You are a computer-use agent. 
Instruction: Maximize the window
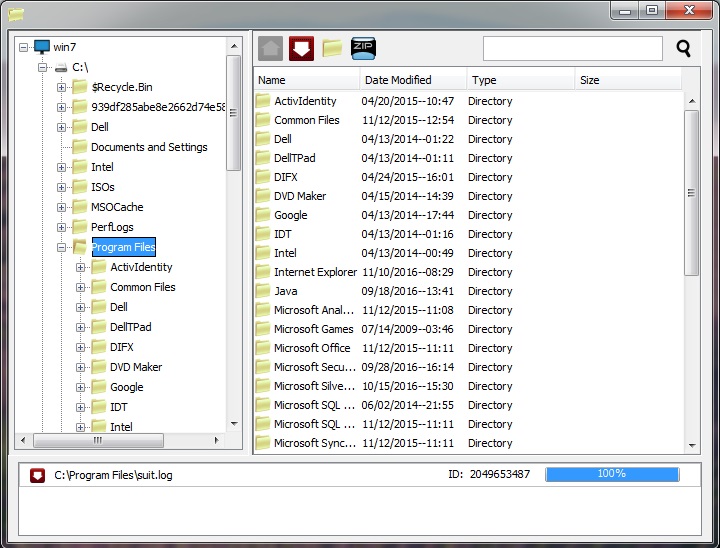(x=652, y=10)
